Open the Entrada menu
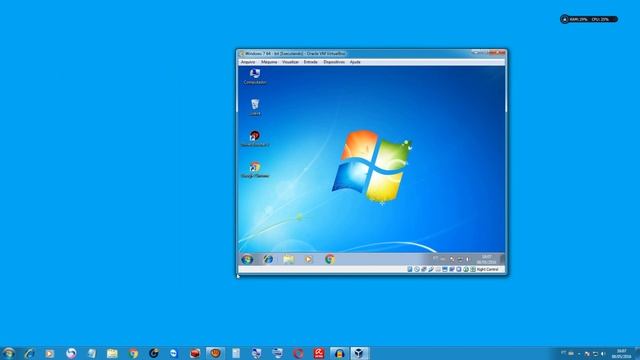The width and height of the screenshot is (640, 360). click(311, 62)
